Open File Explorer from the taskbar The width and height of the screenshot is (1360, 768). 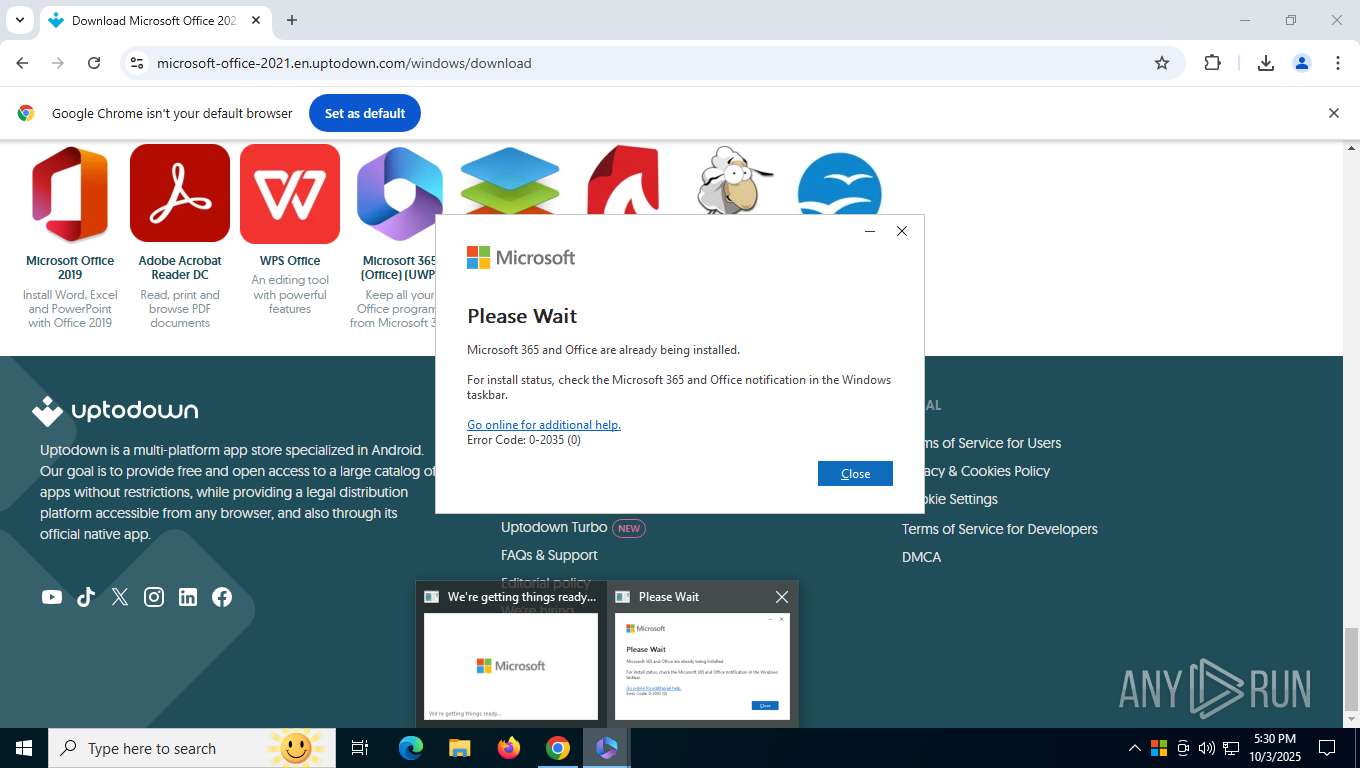click(459, 748)
